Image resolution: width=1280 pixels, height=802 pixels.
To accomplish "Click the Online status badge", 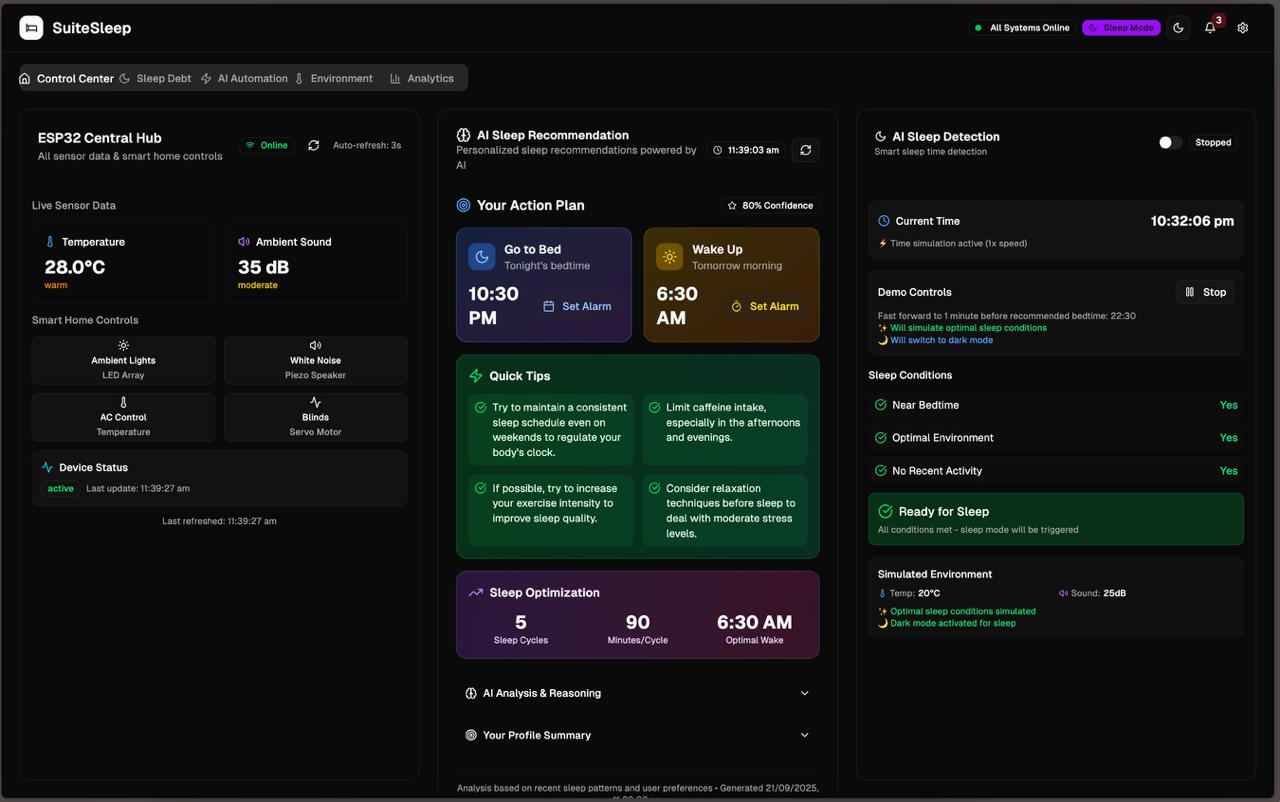I will (x=267, y=145).
